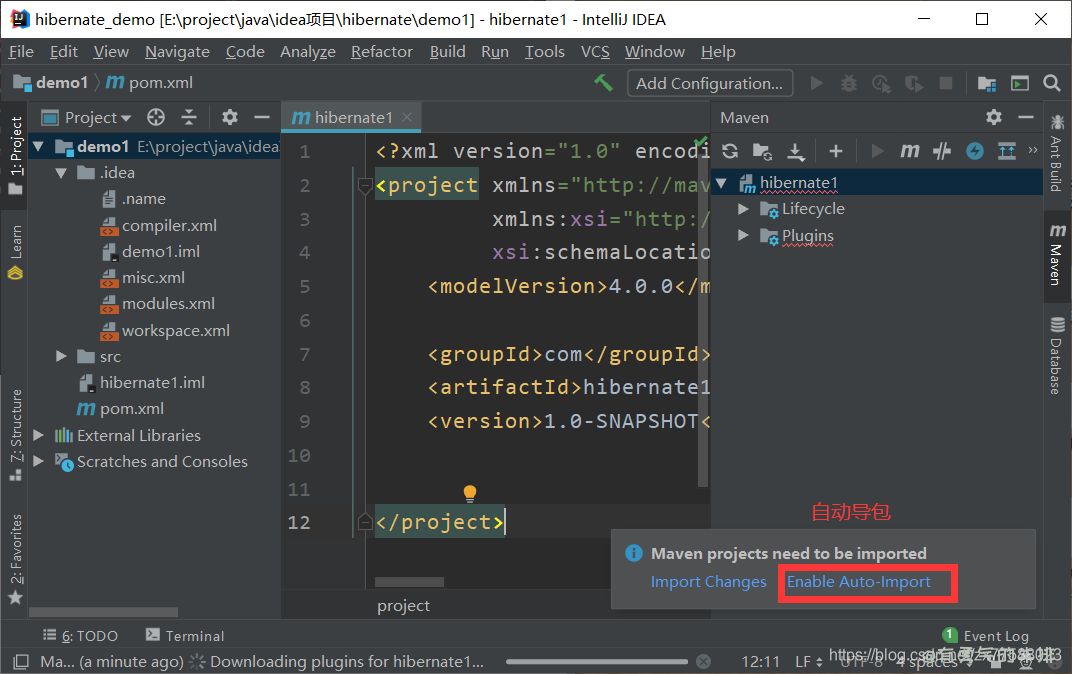Click locate-current-file crosshair in Project panel

pos(156,118)
